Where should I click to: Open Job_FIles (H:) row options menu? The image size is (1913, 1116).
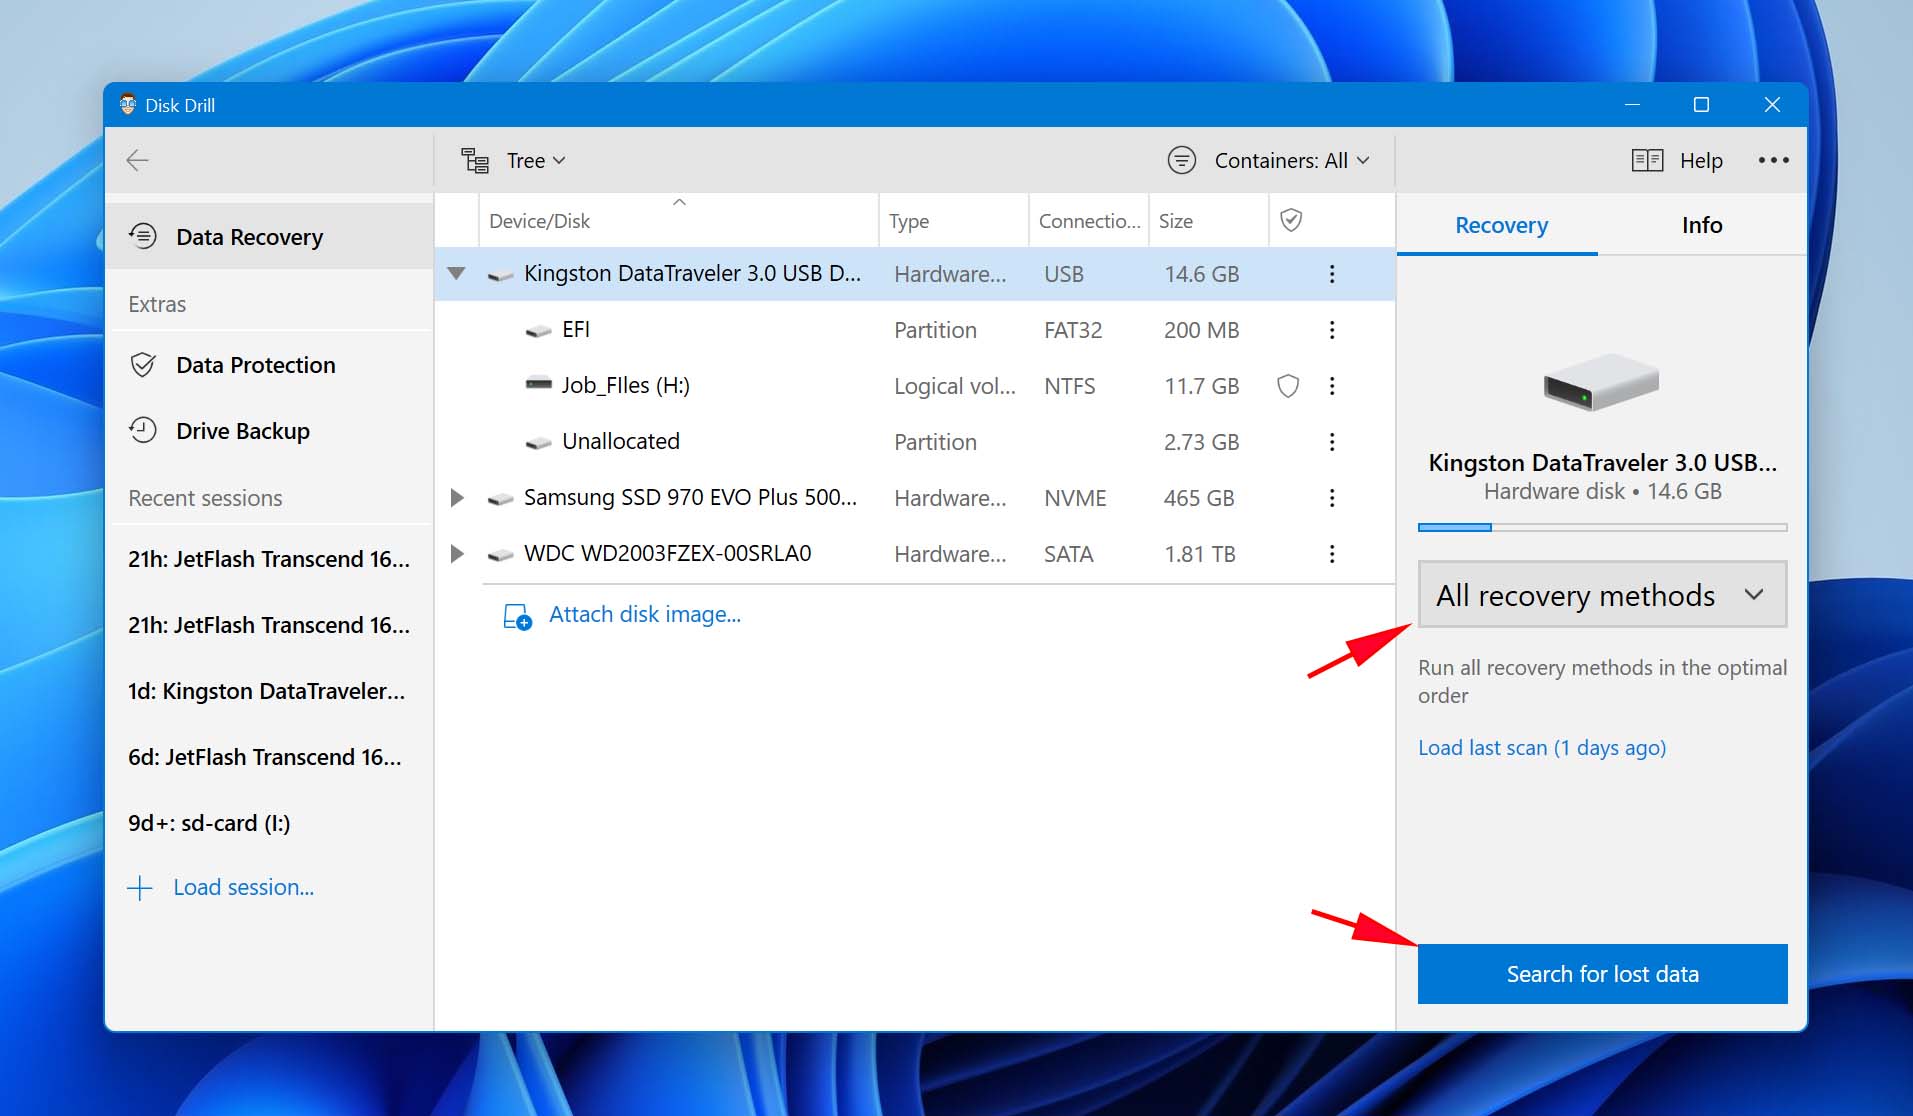click(1331, 385)
